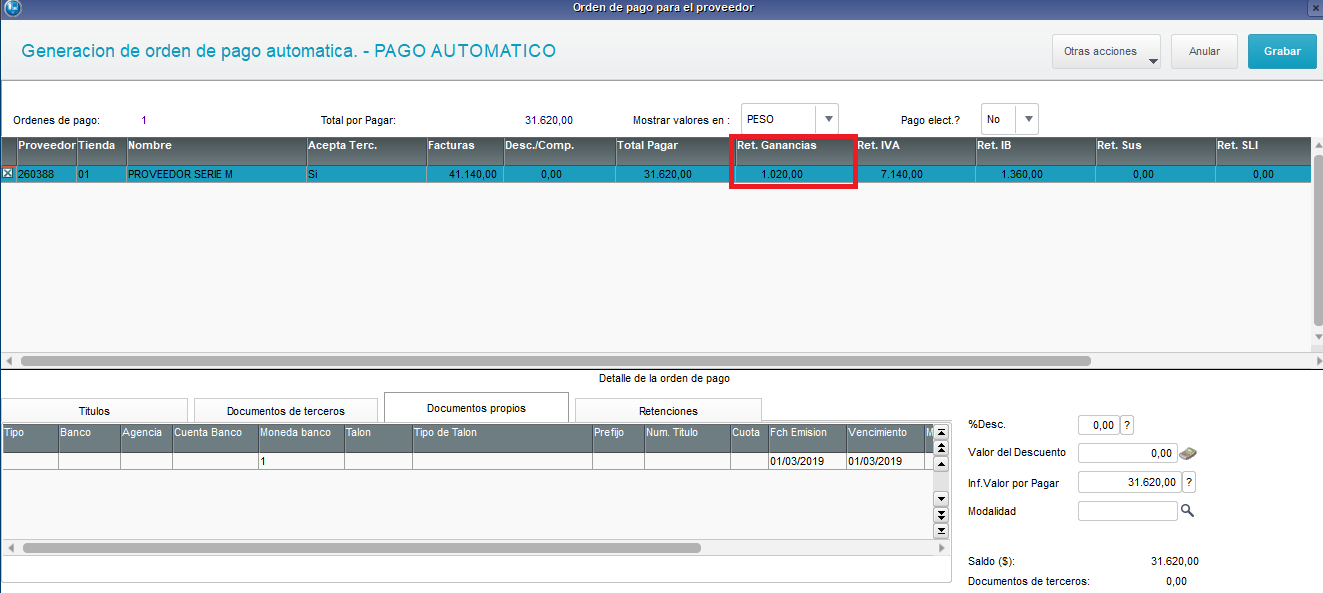Jump to last row with bottom grid arrow
Screen dimensions: 1323x593
941,530
